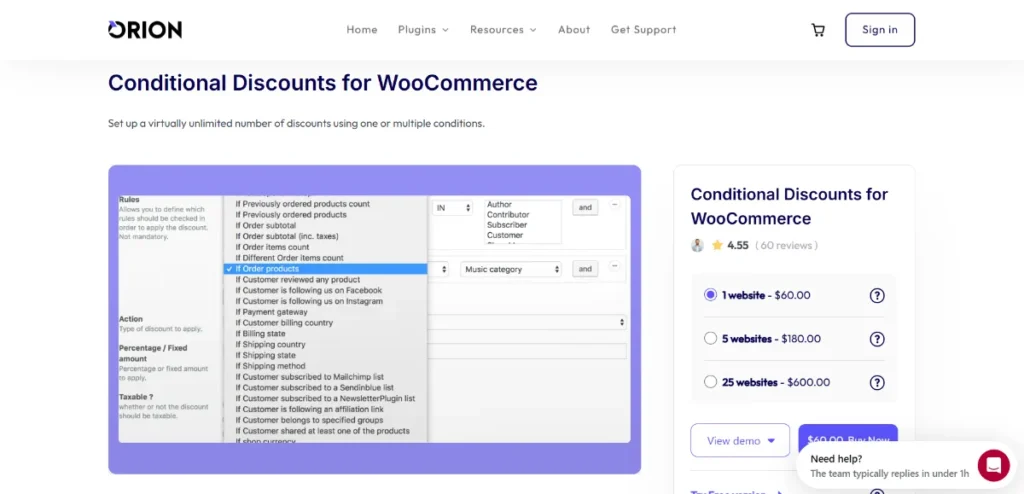Expand the Resources menu

pos(503,30)
